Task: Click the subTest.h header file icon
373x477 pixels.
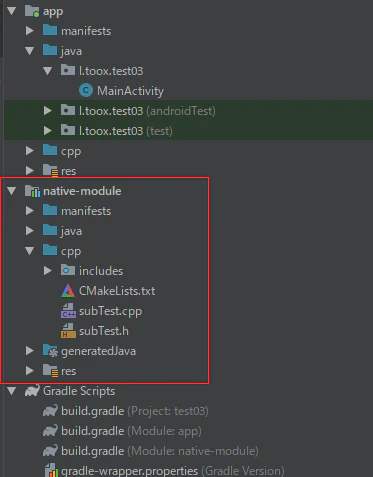Action: click(x=68, y=331)
